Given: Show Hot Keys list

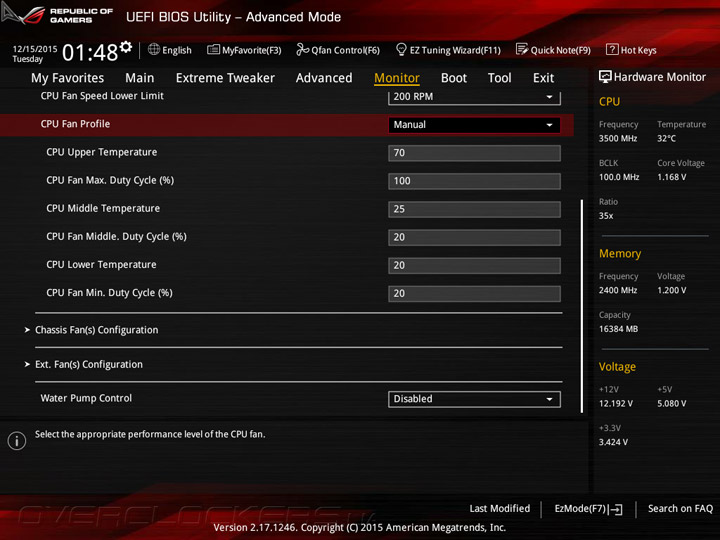Looking at the screenshot, I should point(631,50).
